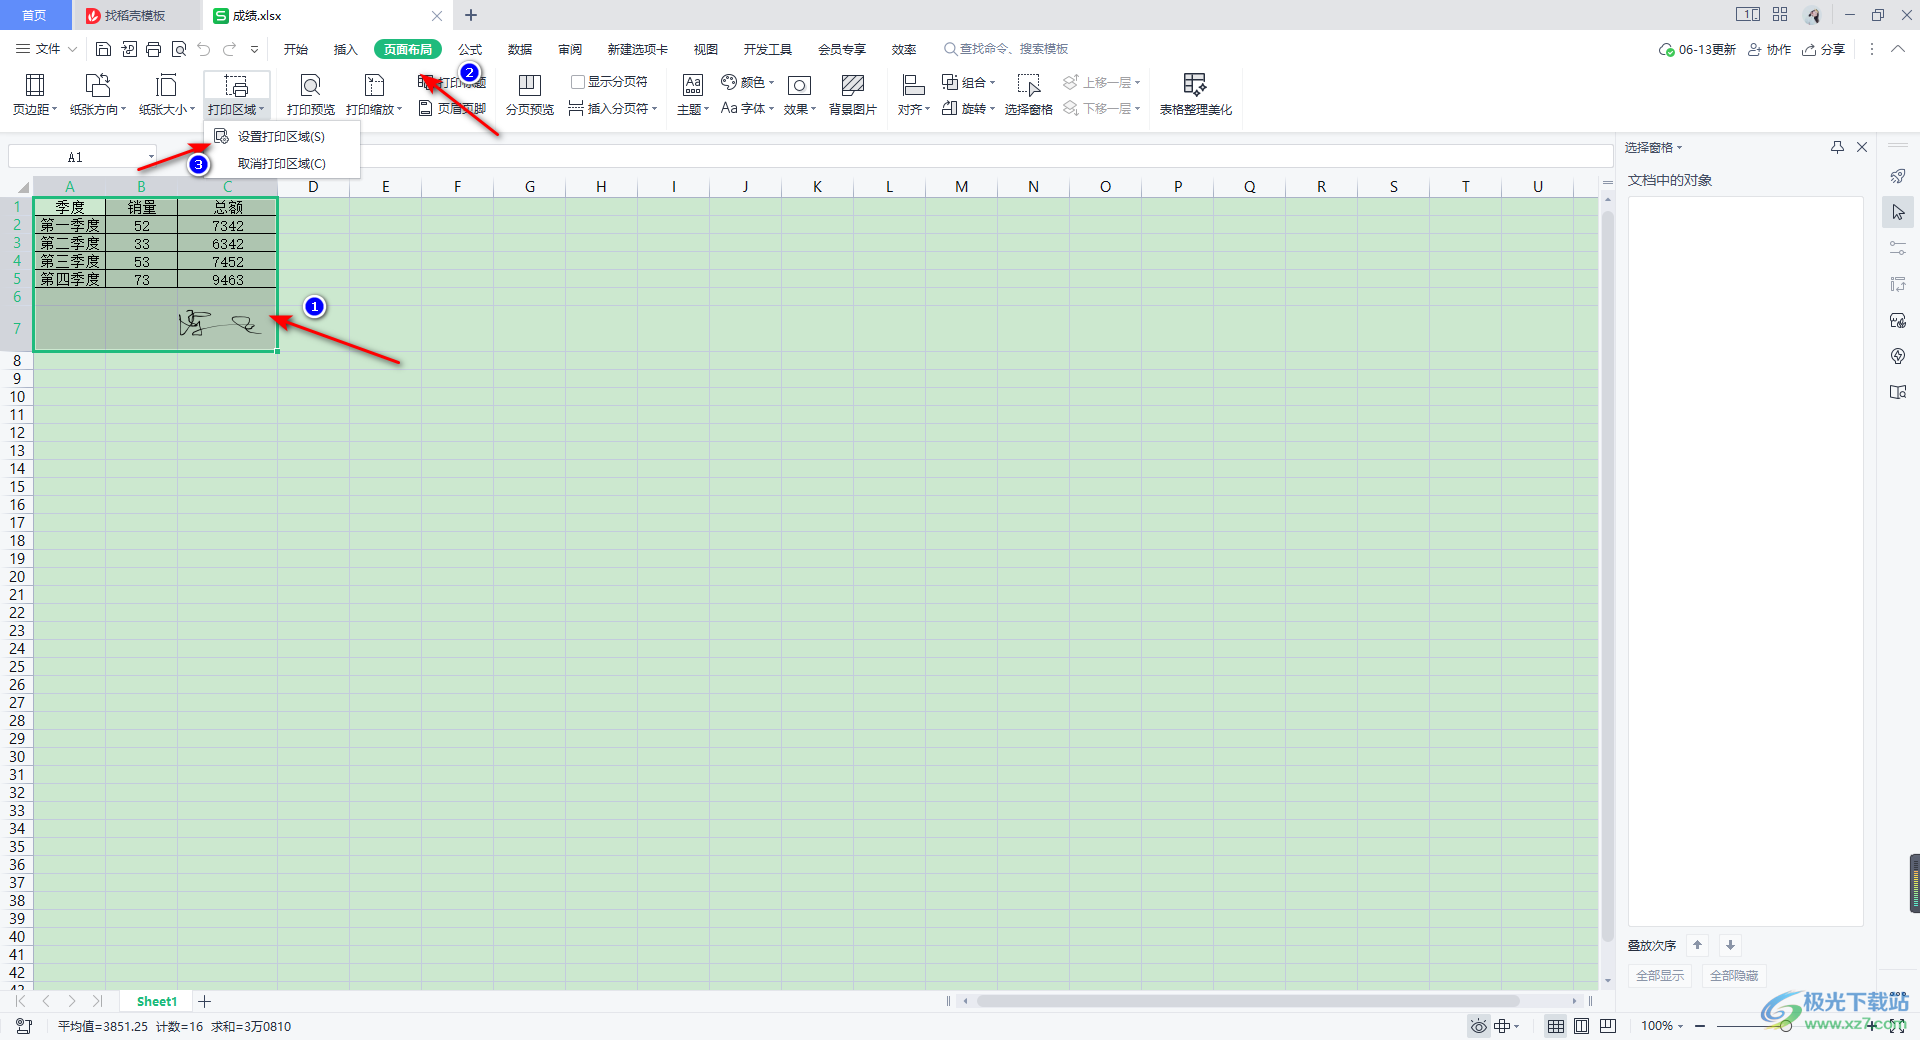The image size is (1920, 1040).
Task: Open the 效果 effects tool
Action: coord(800,95)
